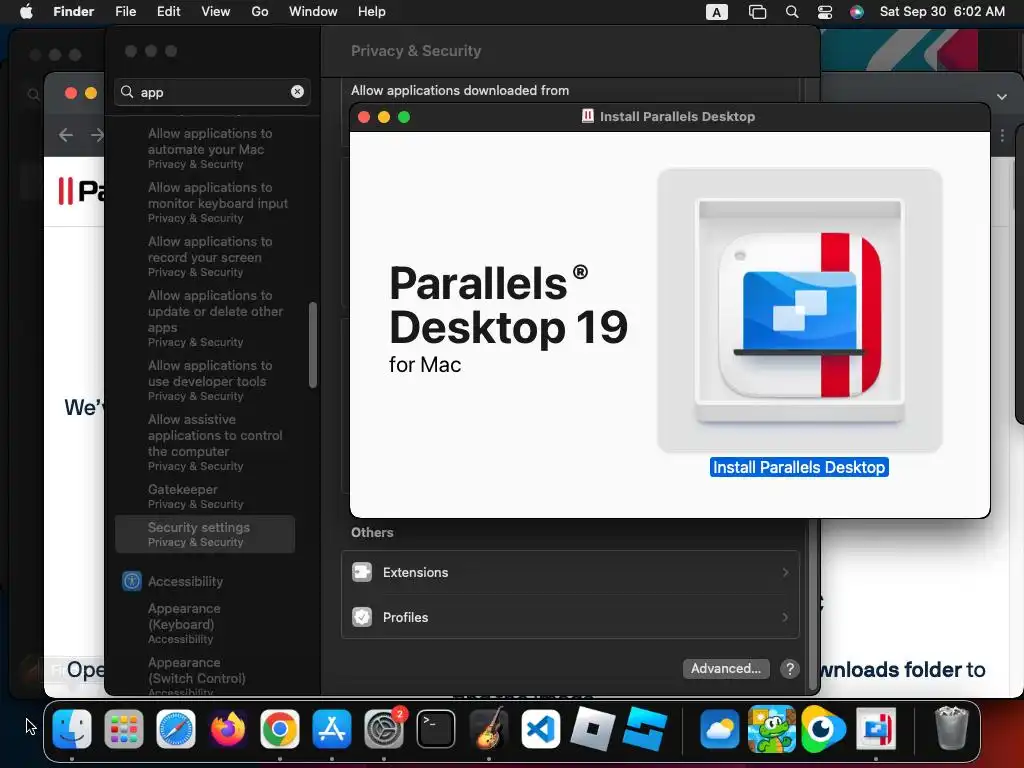Click the Advanced... button
Image resolution: width=1024 pixels, height=768 pixels.
(x=726, y=669)
